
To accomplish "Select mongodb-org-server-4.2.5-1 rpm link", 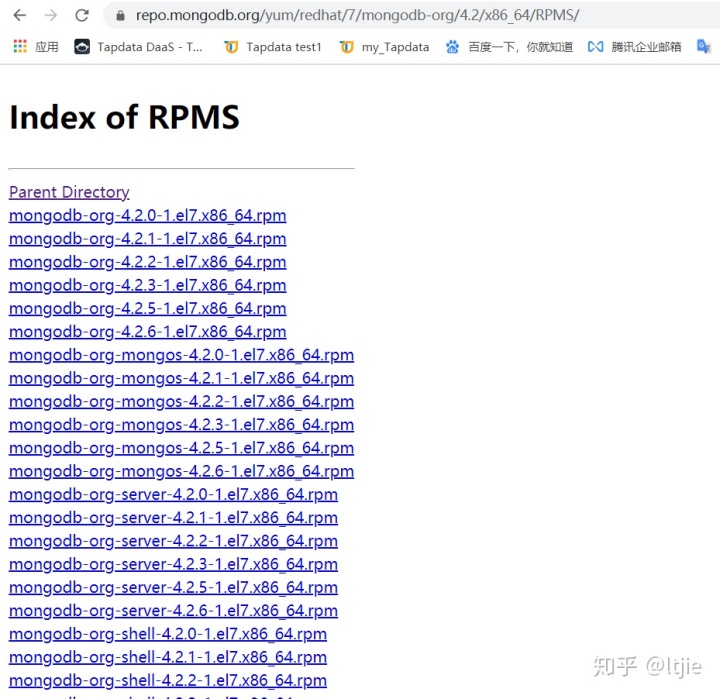I will coord(173,587).
